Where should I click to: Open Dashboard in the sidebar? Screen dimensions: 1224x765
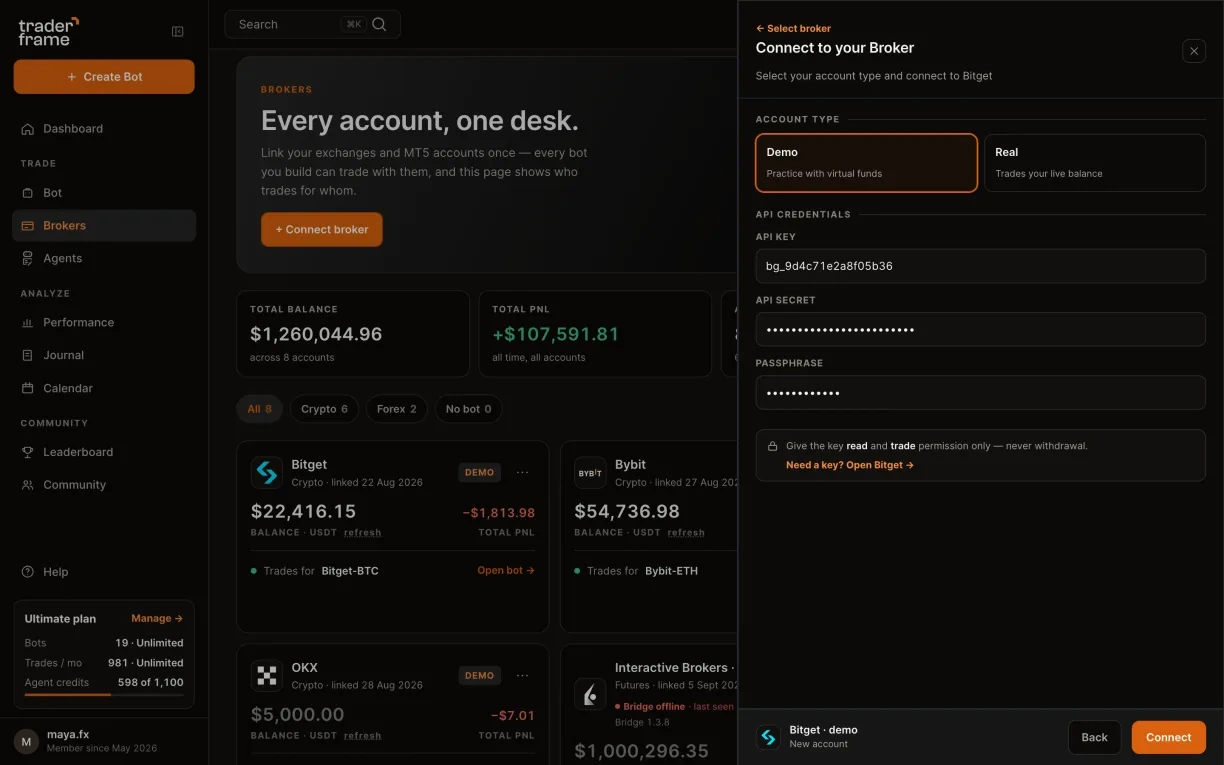(x=104, y=129)
